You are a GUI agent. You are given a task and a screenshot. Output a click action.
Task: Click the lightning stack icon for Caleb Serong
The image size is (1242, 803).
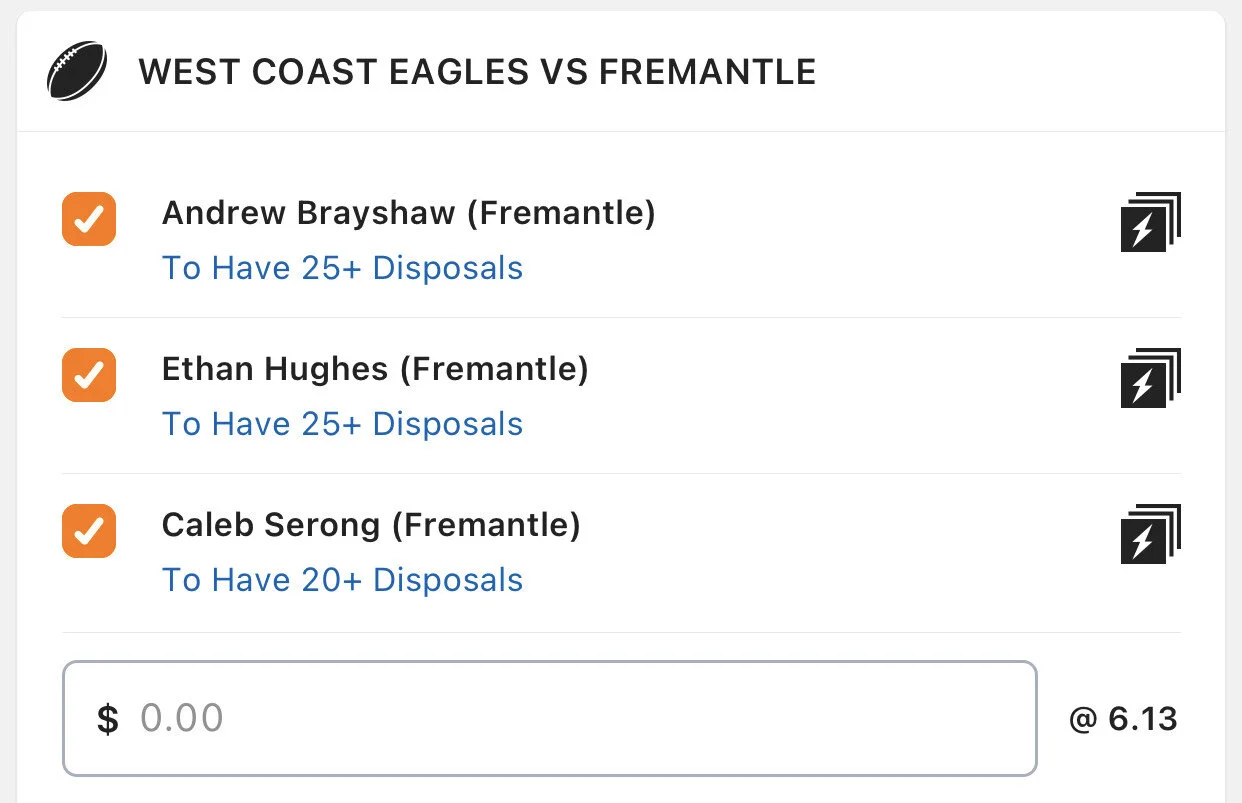[x=1150, y=533]
